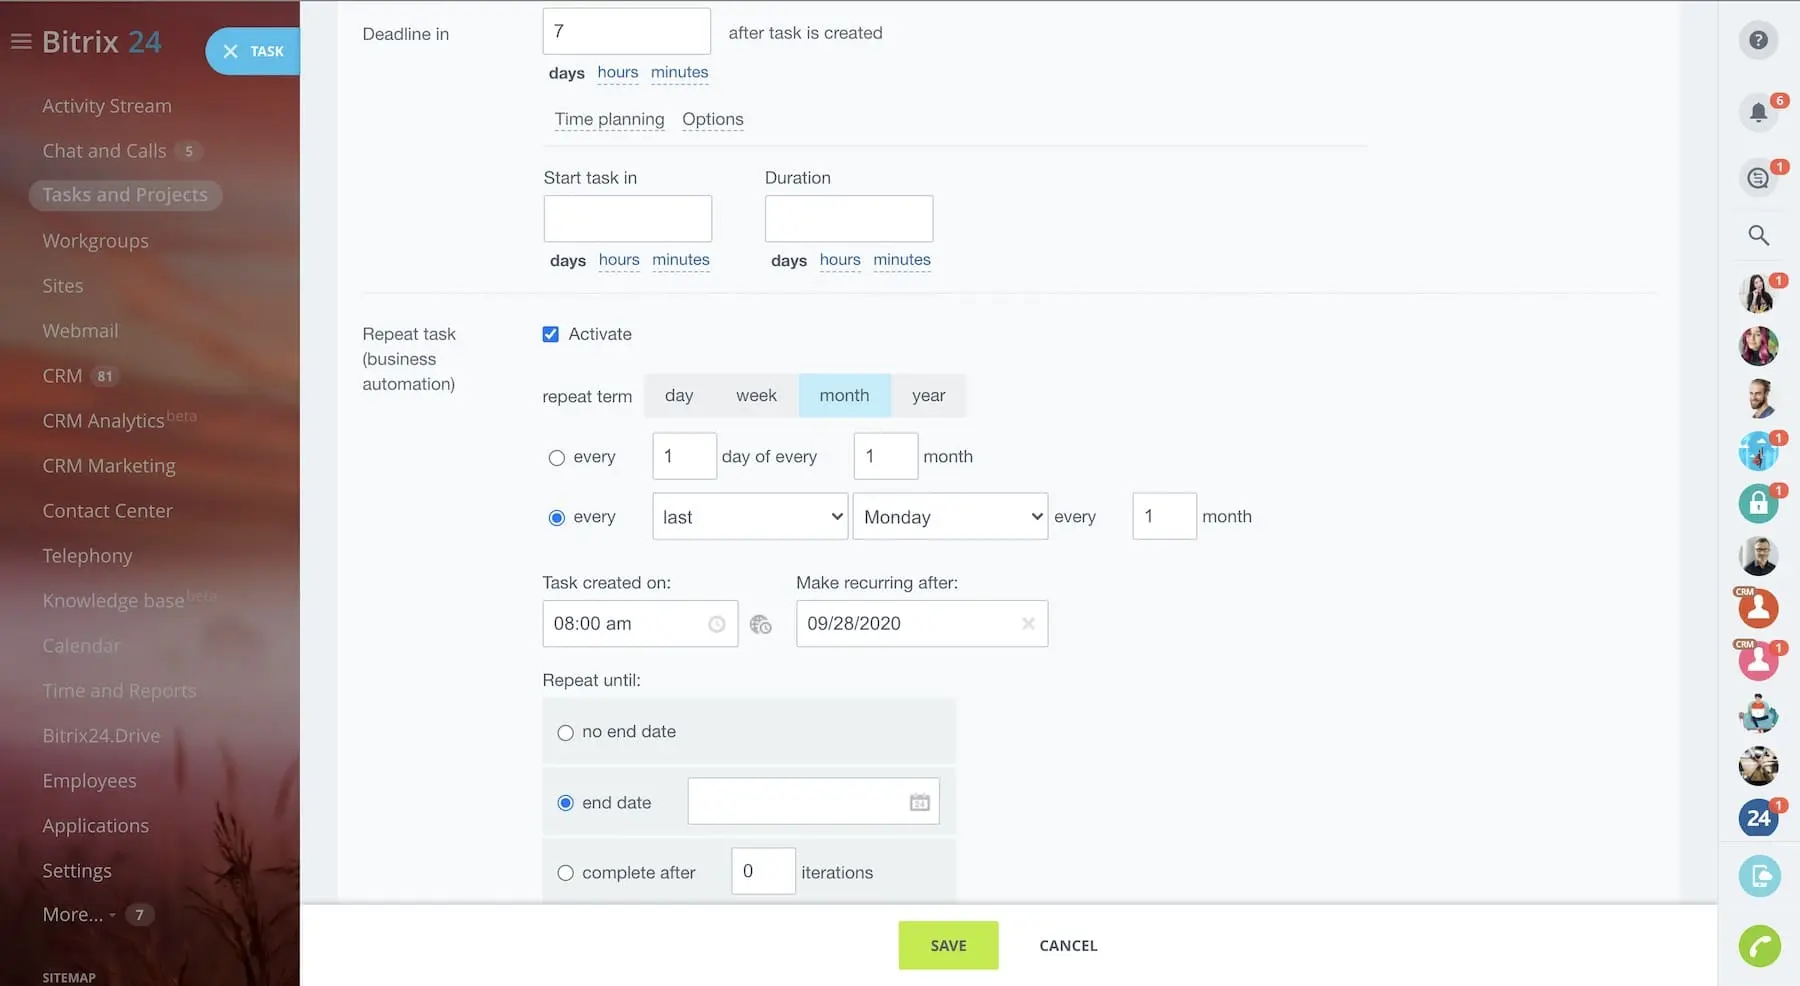
Task: Click the search magnifier icon
Action: [1758, 235]
